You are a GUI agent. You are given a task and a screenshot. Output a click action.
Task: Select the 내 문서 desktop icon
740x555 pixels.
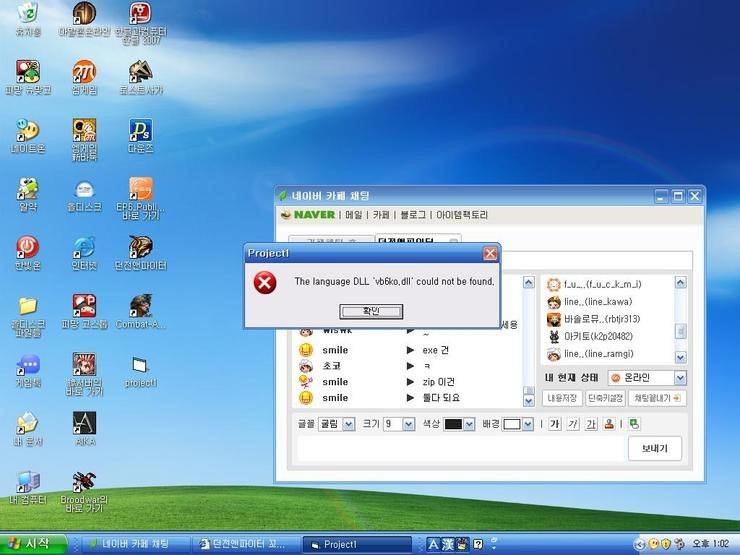click(28, 429)
